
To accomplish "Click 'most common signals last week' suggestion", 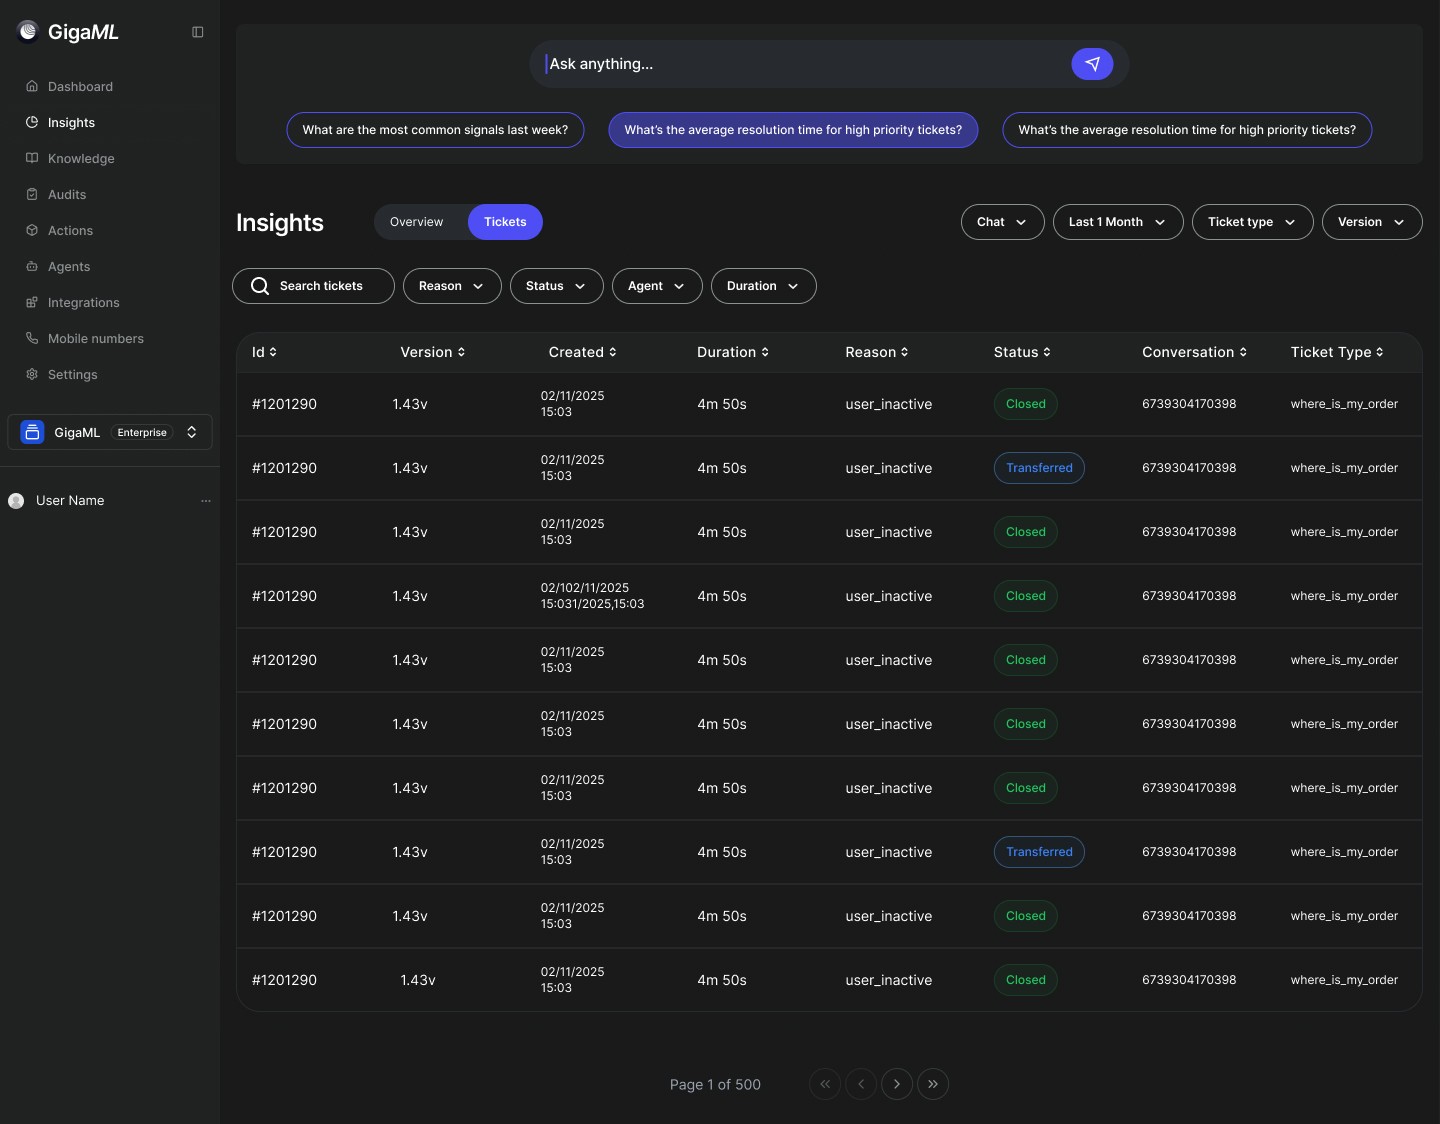I will click(x=435, y=130).
